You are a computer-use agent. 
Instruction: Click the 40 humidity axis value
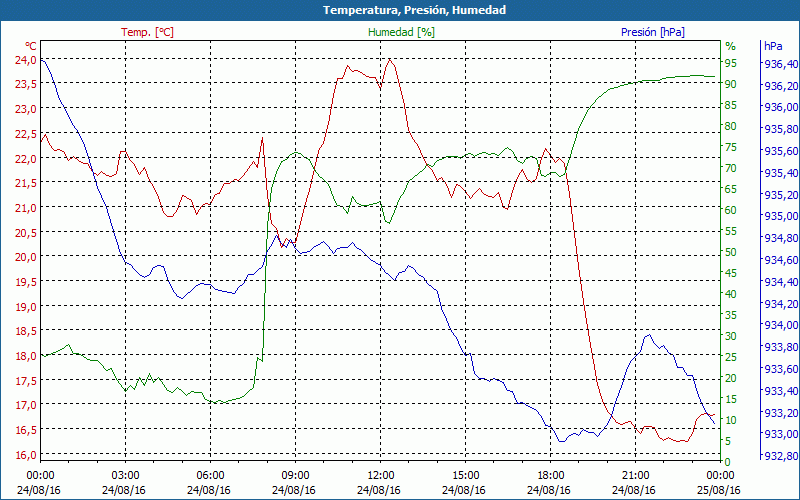tap(731, 294)
